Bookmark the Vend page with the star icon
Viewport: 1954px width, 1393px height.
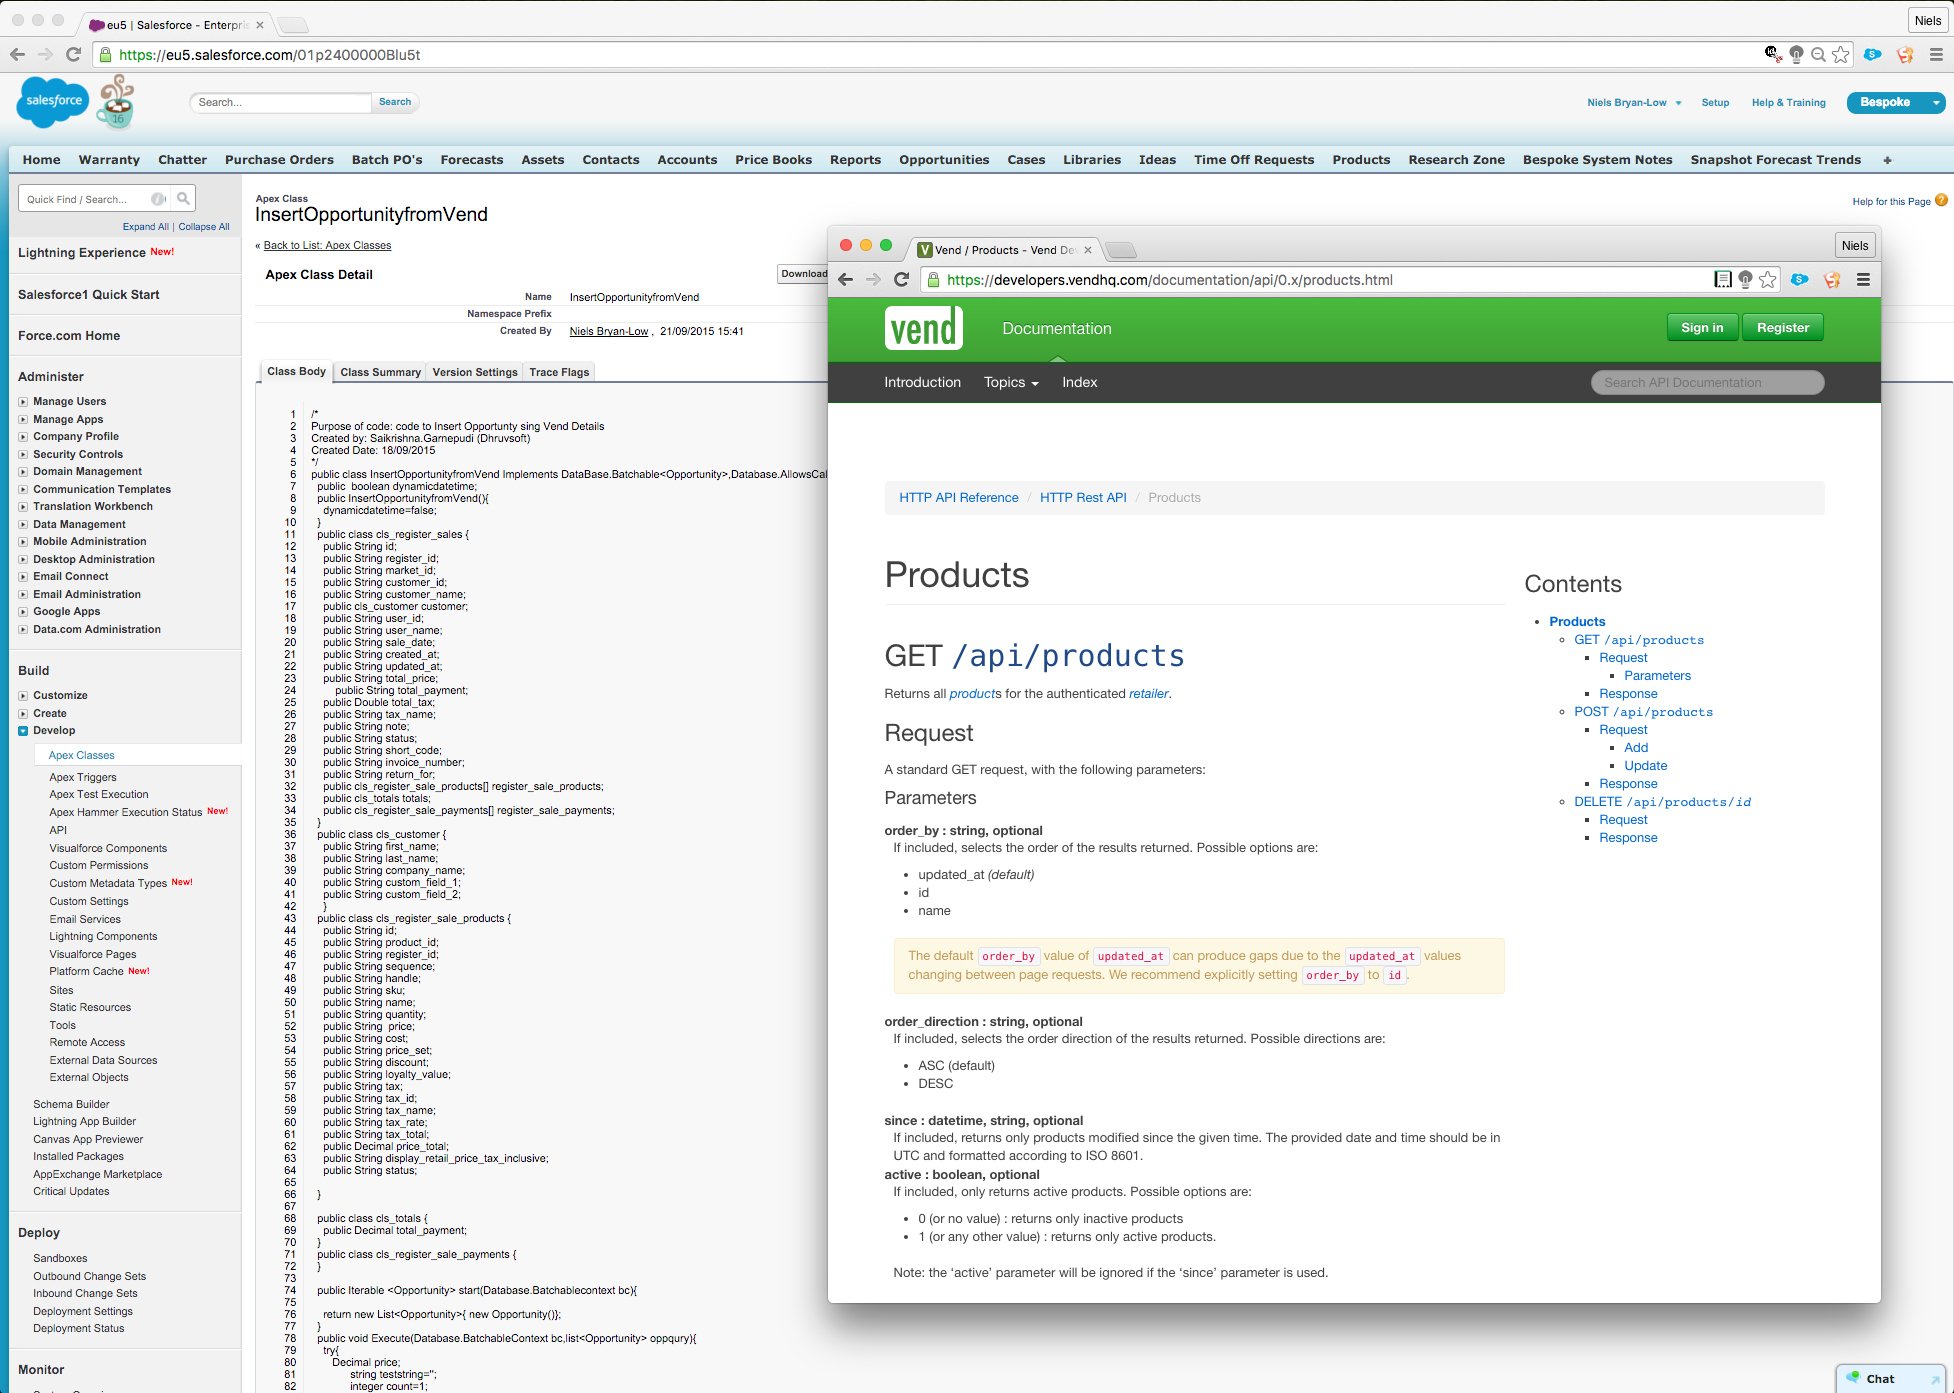[1768, 280]
